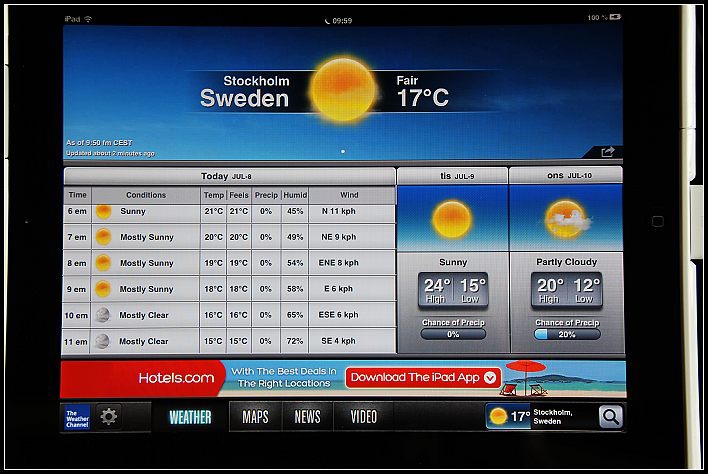Select the ons JUL-10 forecast header
The image size is (708, 474).
(566, 176)
